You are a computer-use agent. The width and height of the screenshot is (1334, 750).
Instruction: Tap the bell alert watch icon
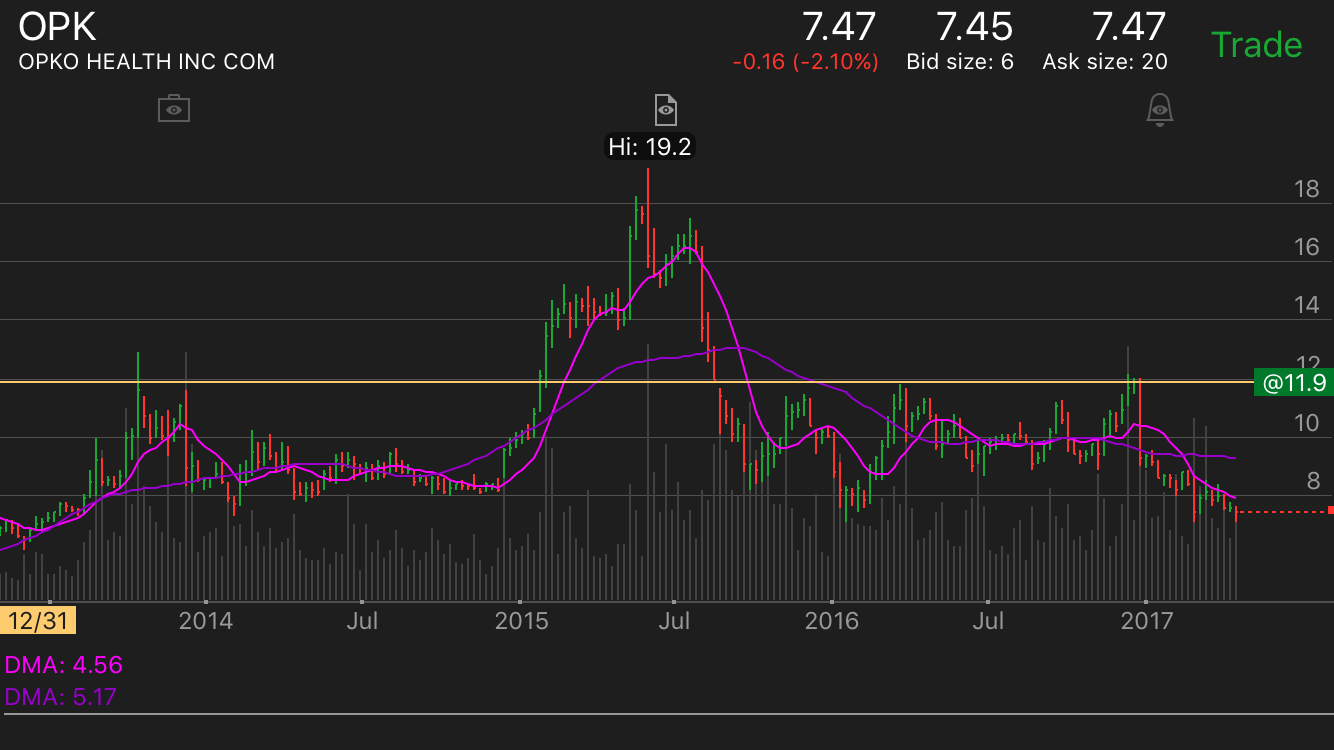1159,109
